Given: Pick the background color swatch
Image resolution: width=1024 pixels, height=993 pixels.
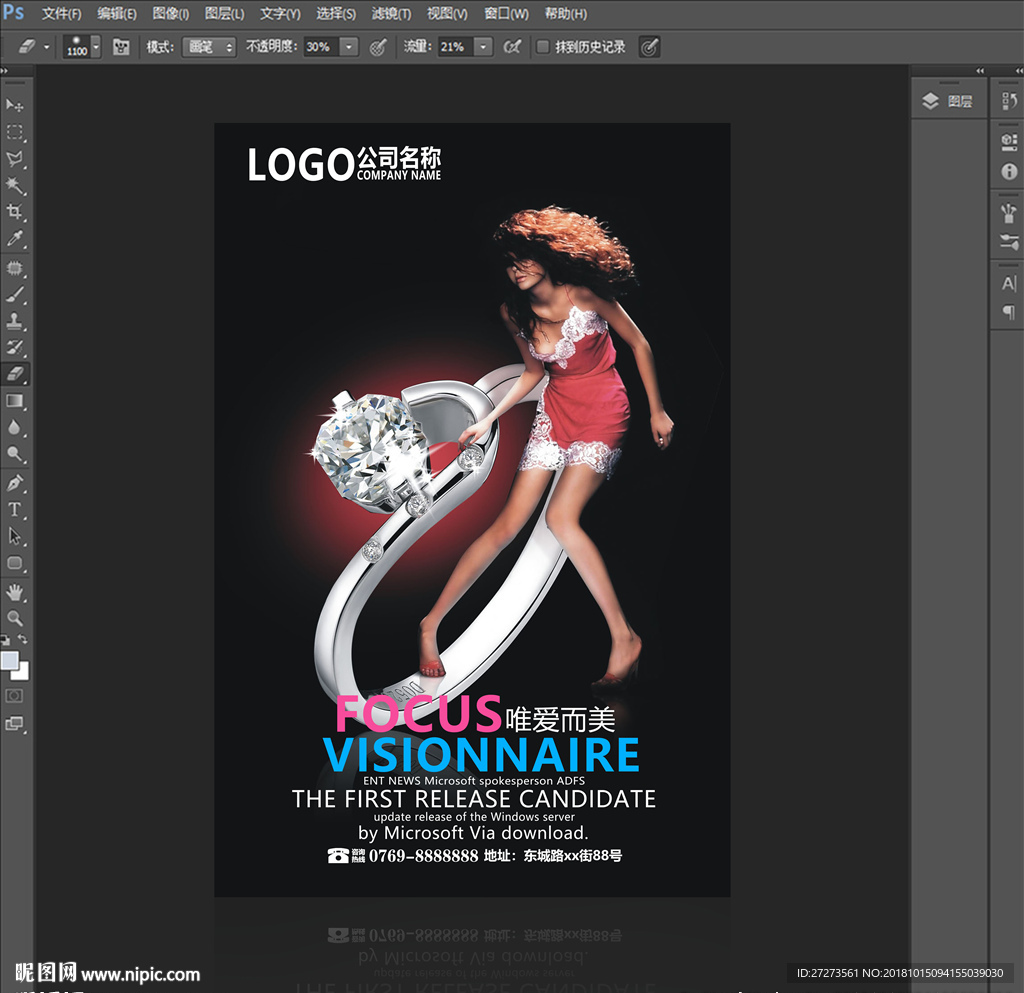Looking at the screenshot, I should tap(22, 672).
